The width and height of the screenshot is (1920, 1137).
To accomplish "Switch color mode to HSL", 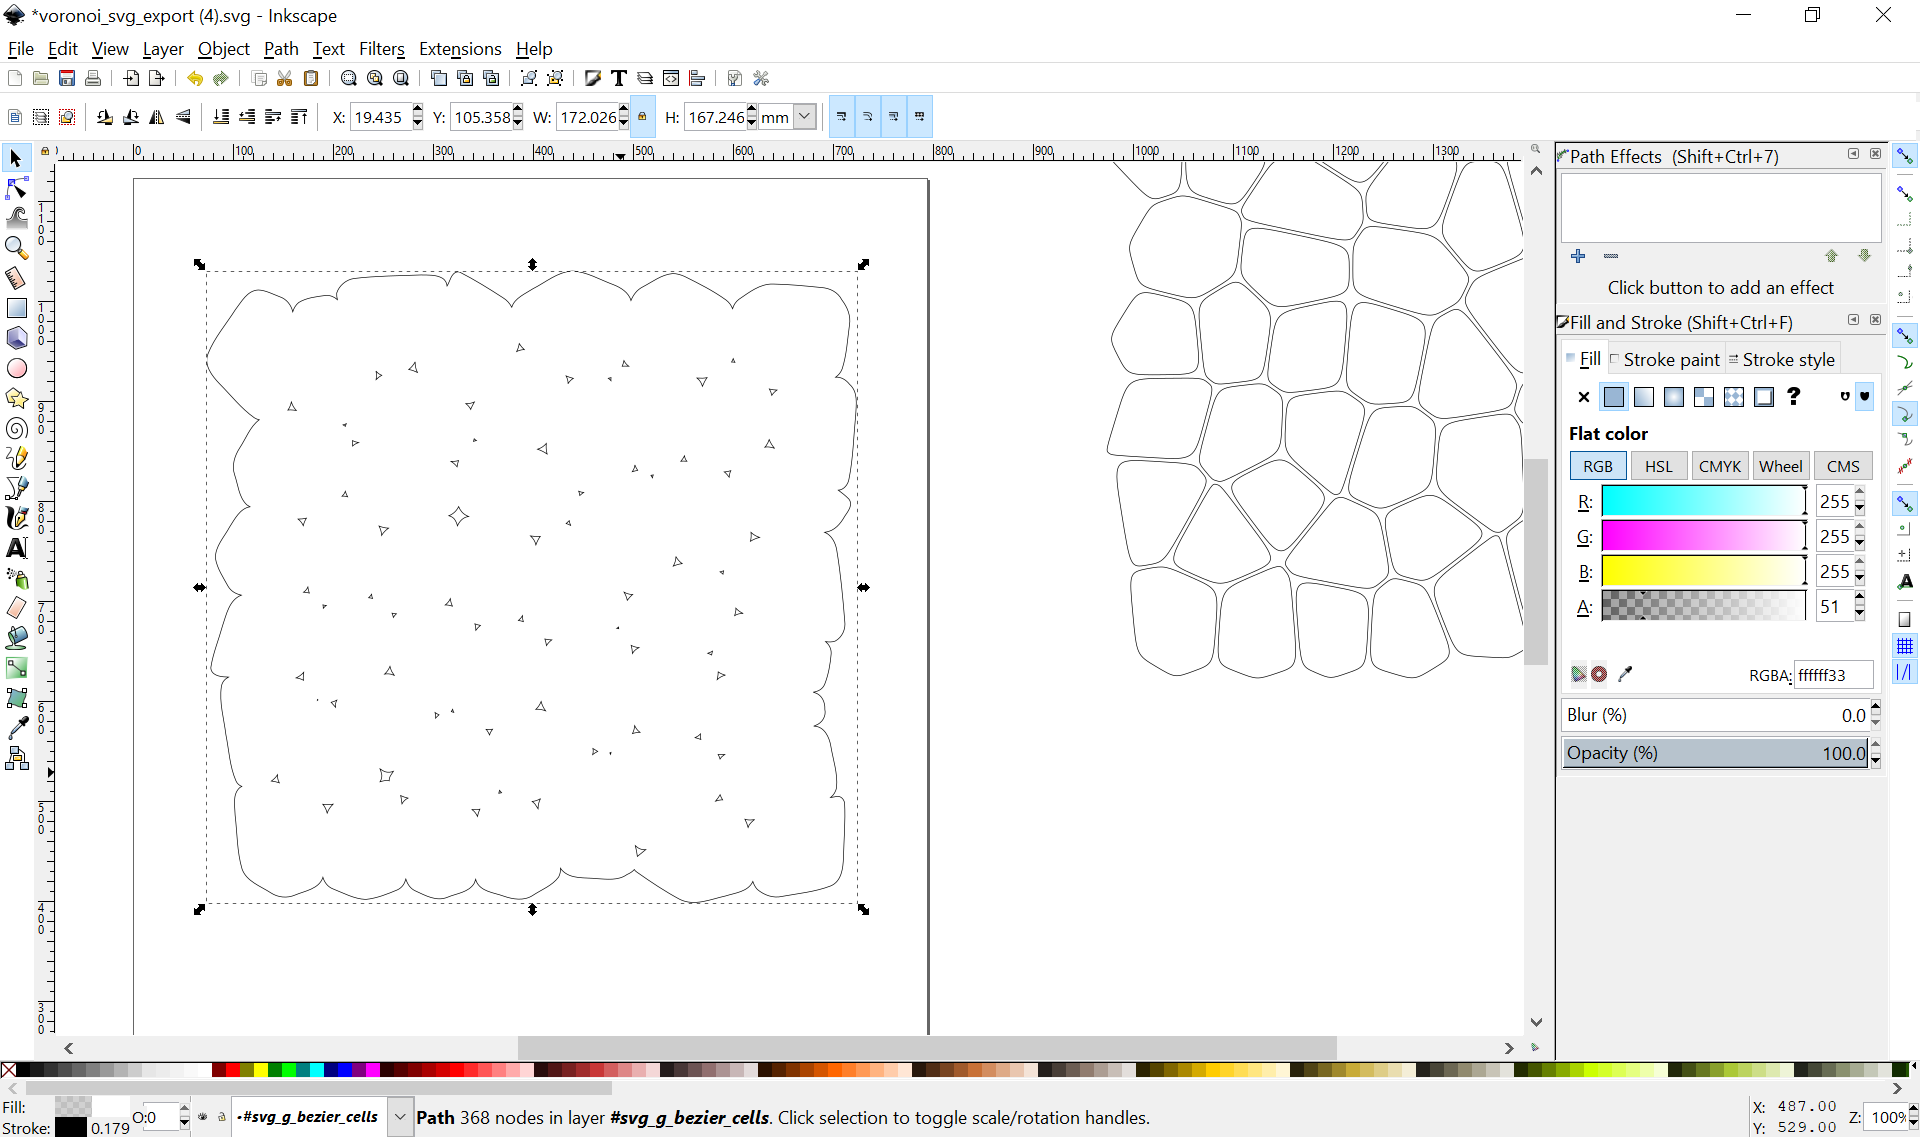I will pos(1659,466).
